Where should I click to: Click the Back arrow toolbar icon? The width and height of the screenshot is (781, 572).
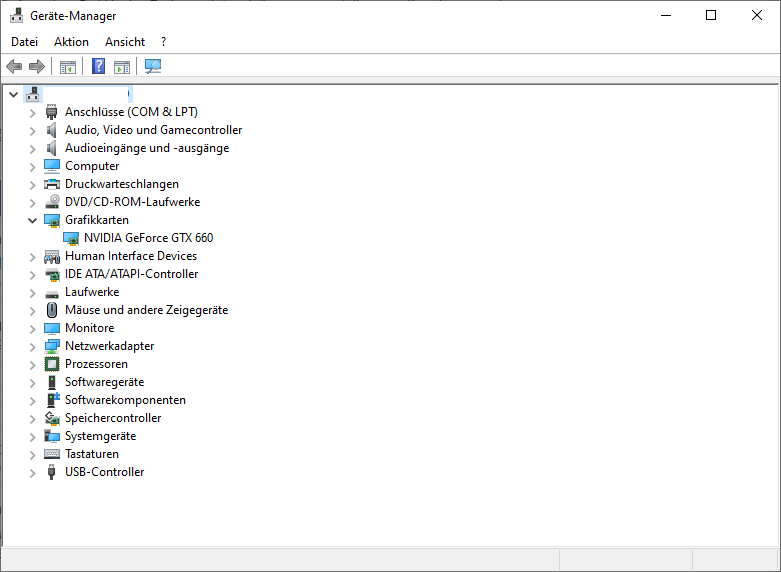[14, 66]
